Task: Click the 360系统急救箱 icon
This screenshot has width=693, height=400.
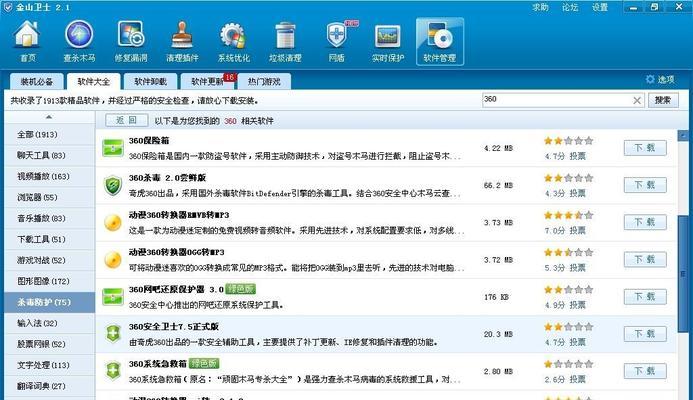Action: [x=113, y=371]
